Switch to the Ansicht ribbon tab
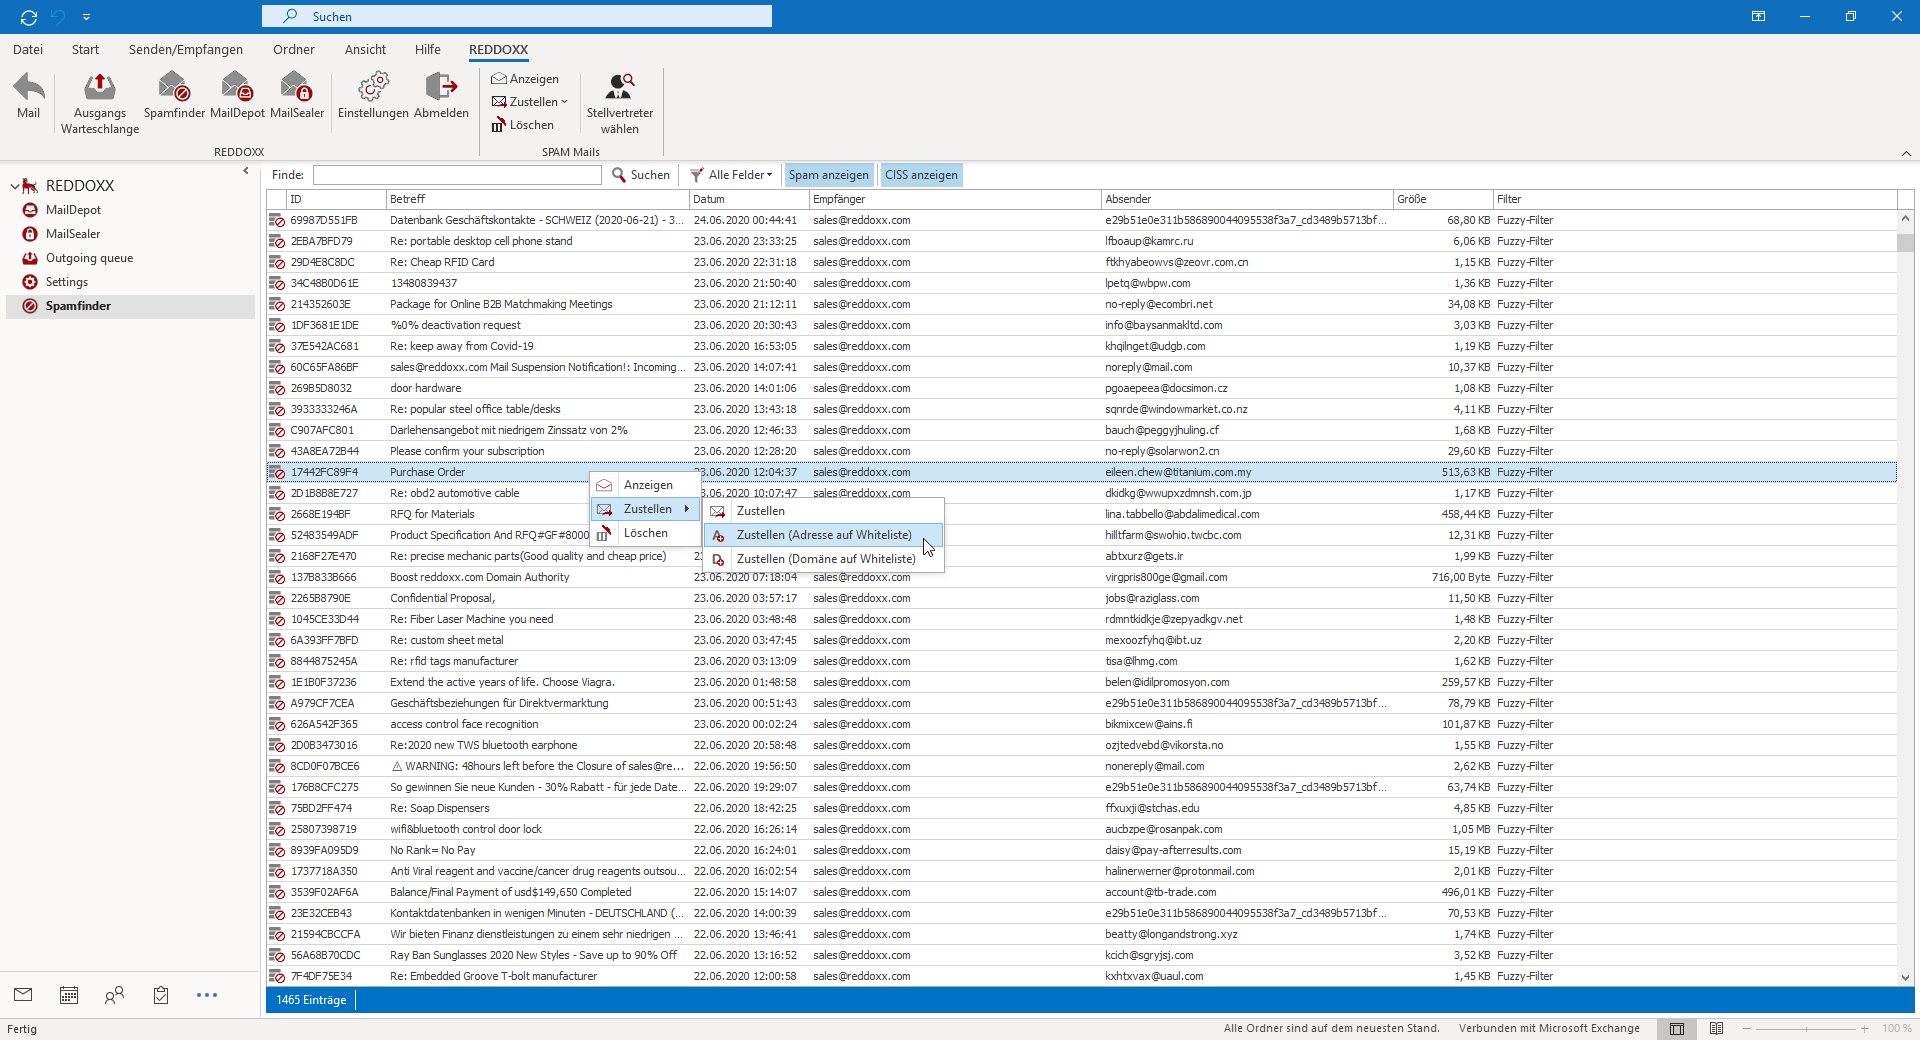 click(x=365, y=49)
